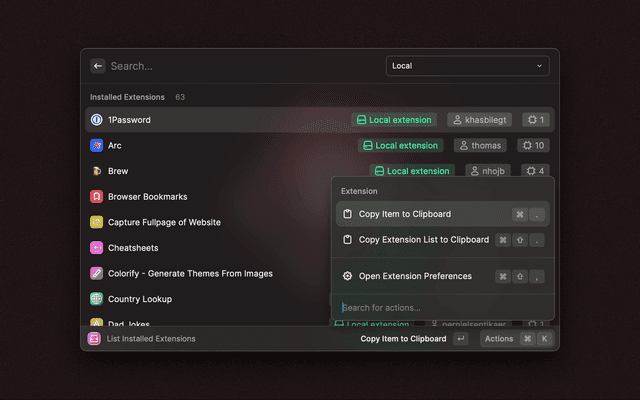
Task: Click the 1Password extension icon
Action: coord(96,120)
